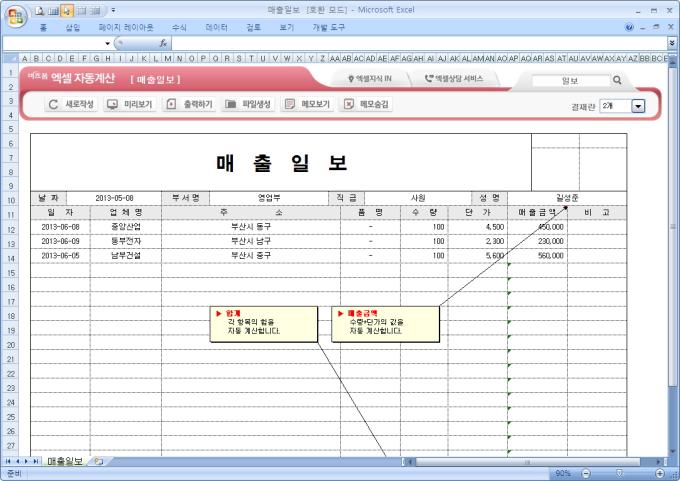Viewport: 680px width, 481px height.
Task: Click the 새로작성 refresh icon
Action: [53, 105]
